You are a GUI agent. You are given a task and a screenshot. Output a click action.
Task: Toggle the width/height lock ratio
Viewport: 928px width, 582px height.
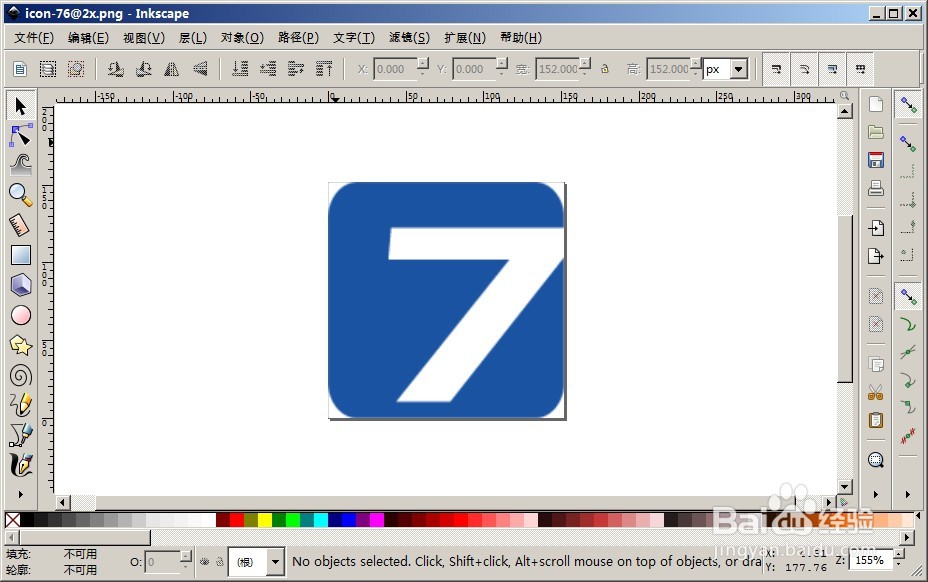605,69
